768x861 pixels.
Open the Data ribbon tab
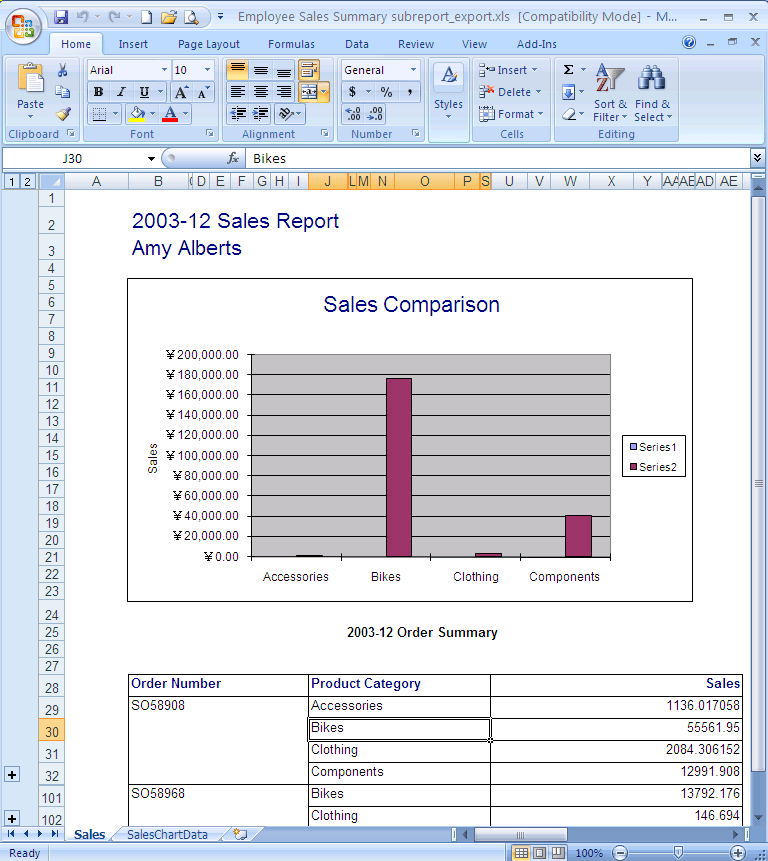click(x=357, y=44)
